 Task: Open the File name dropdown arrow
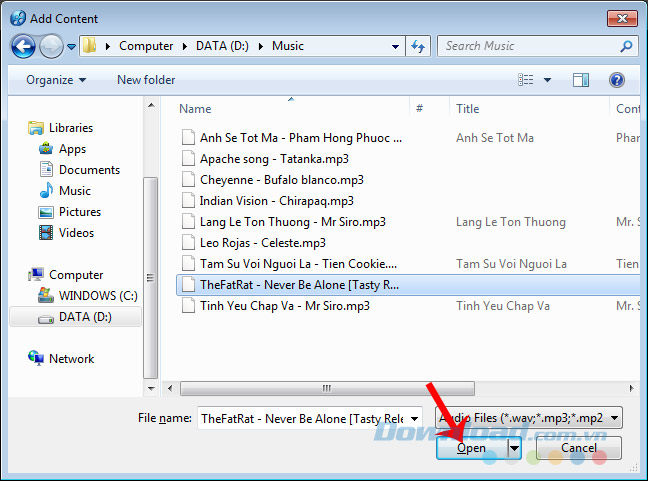tap(414, 419)
